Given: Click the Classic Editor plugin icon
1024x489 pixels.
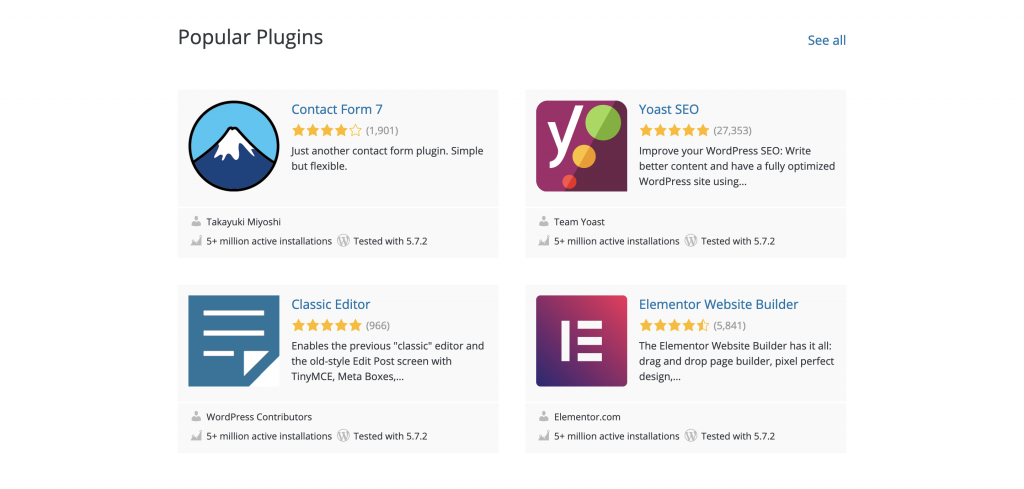Looking at the screenshot, I should tap(234, 341).
